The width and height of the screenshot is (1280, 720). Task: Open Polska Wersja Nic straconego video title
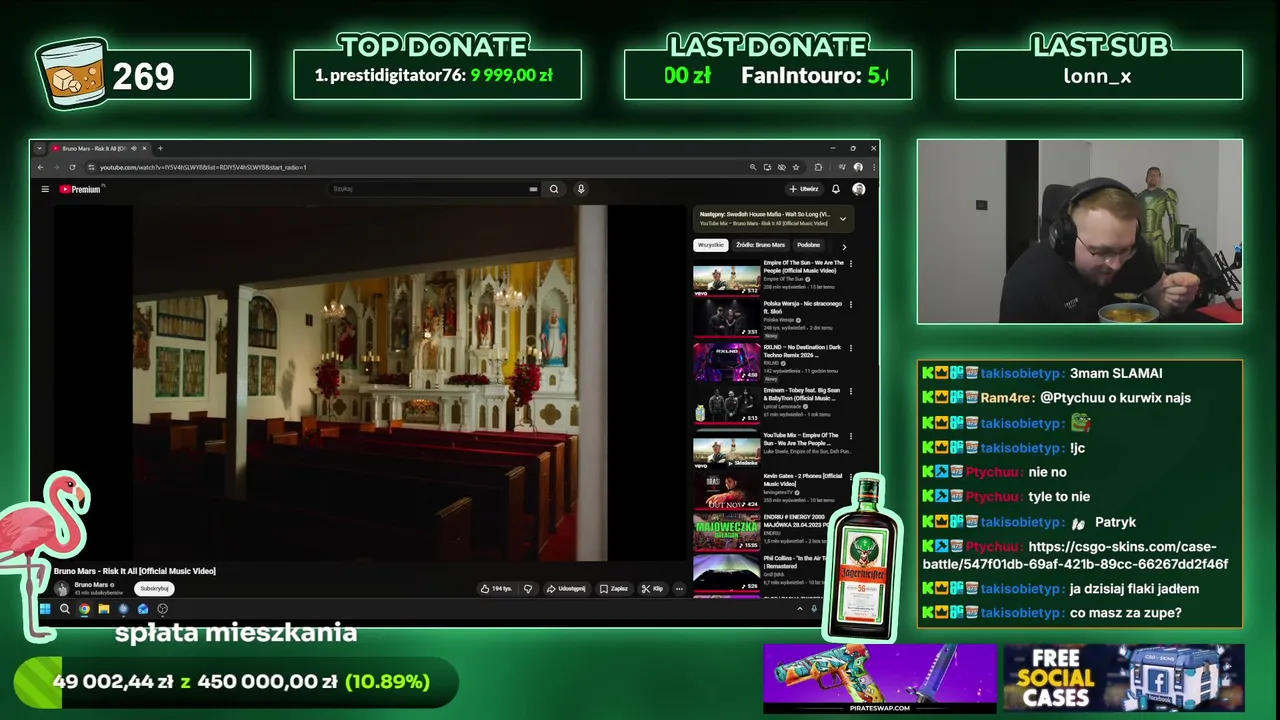pos(803,307)
